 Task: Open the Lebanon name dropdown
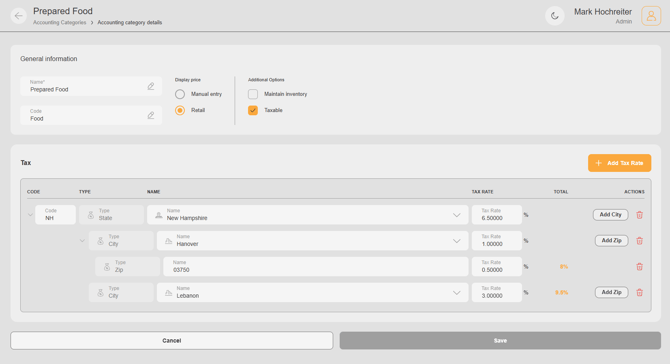click(x=456, y=293)
